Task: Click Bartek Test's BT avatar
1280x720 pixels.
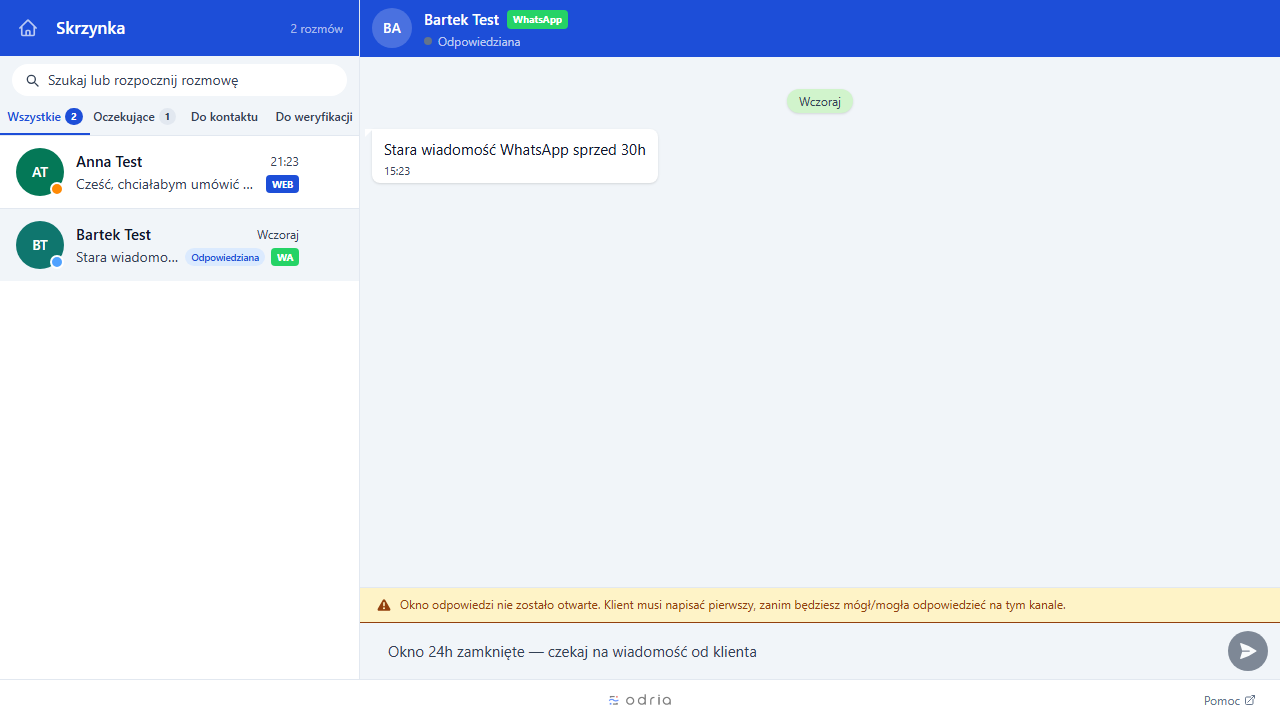Action: (40, 245)
